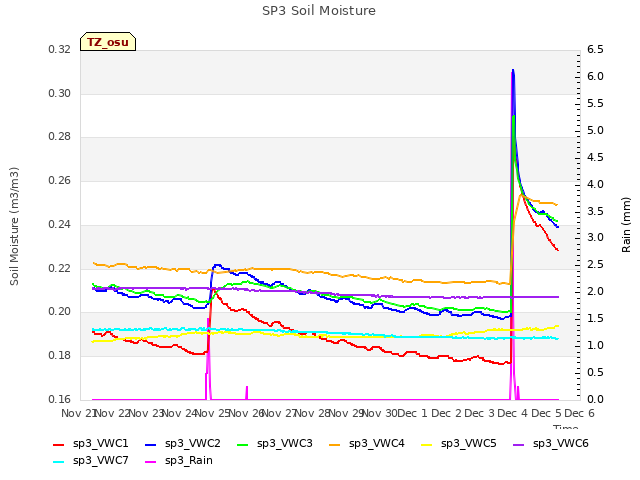Click the 0.26 left axis tick label

pos(60,180)
